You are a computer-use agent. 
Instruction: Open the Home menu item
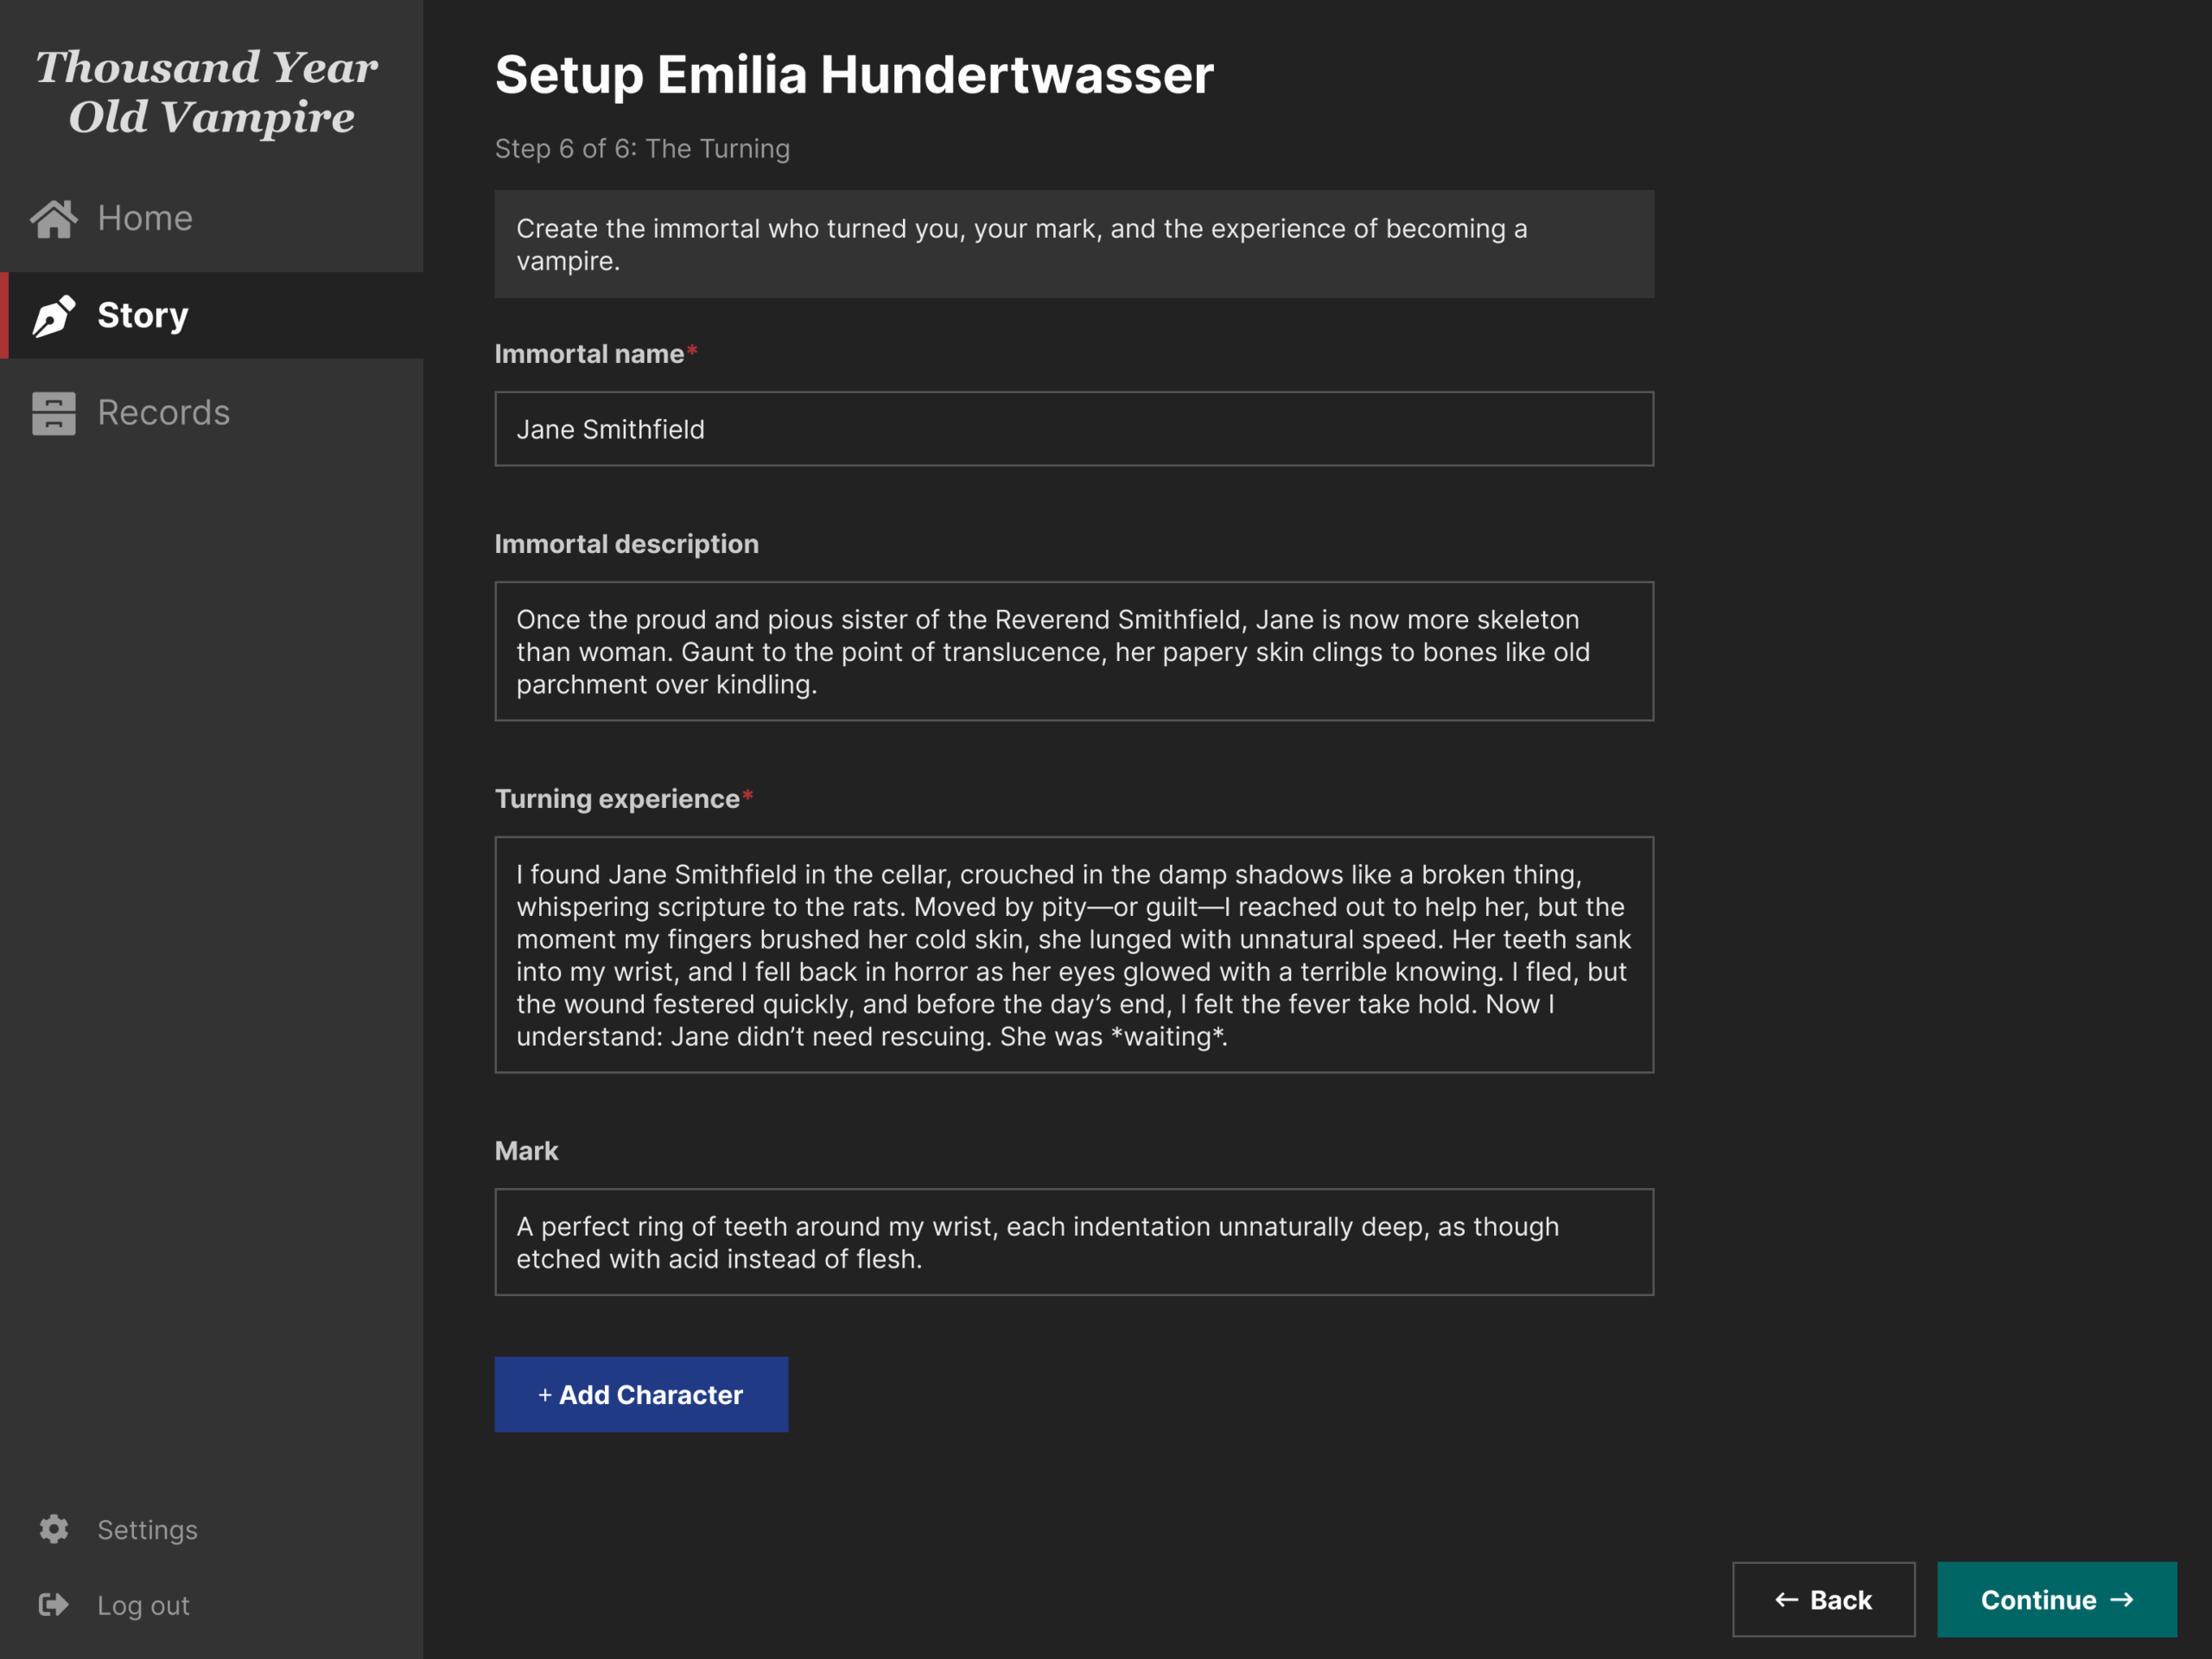click(212, 218)
